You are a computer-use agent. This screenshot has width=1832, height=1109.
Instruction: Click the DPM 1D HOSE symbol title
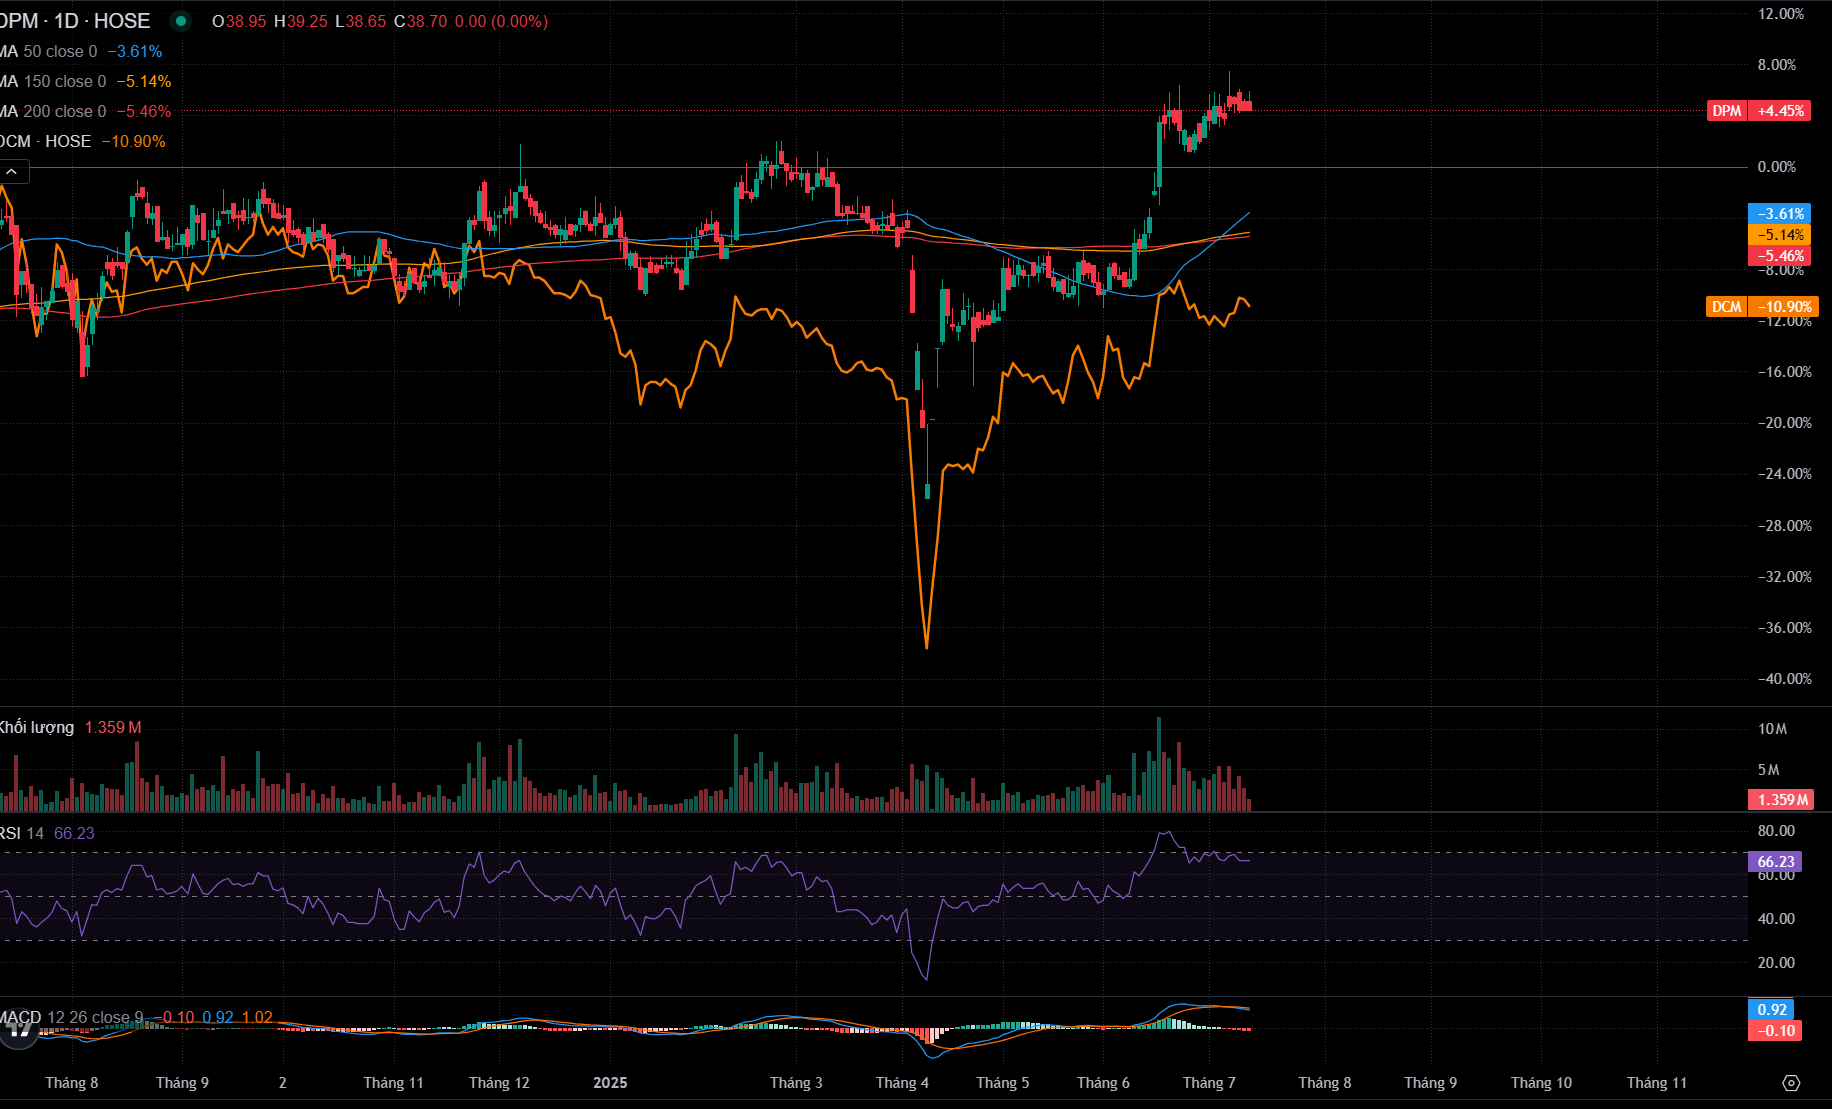pos(75,21)
